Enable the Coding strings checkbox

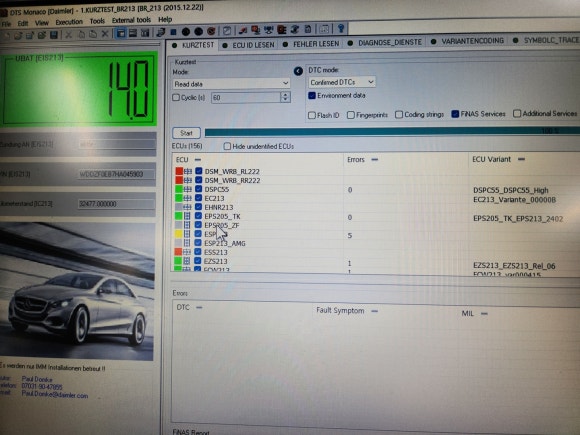pyautogui.click(x=399, y=115)
